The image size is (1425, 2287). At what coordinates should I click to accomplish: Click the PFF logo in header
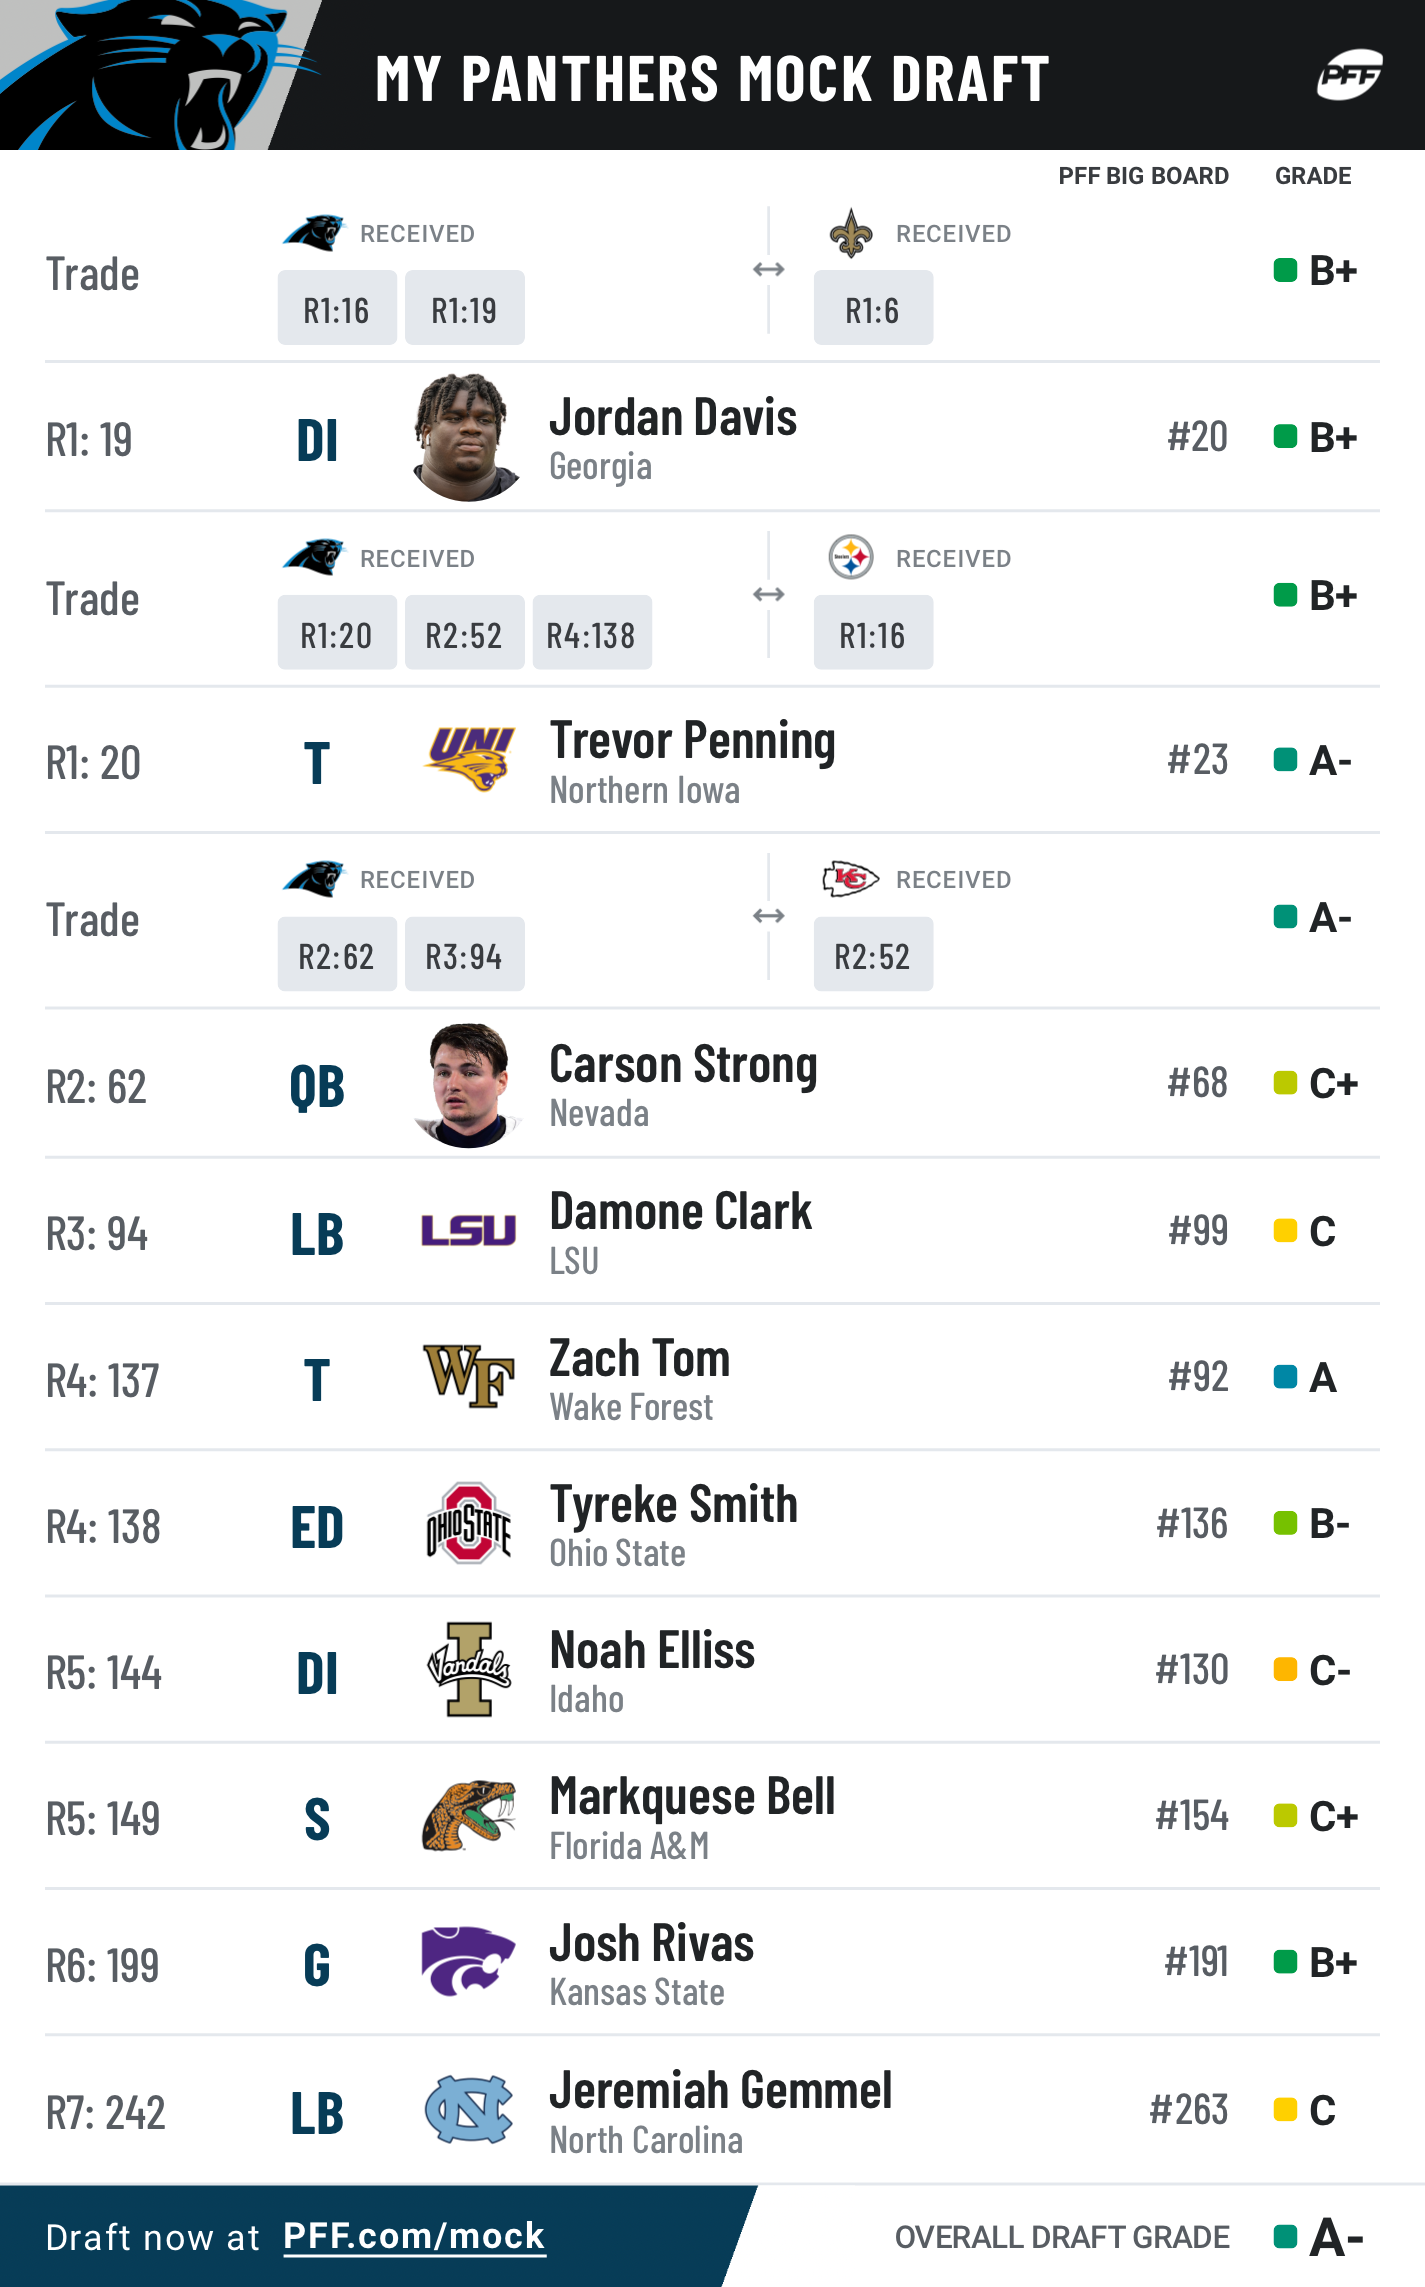[x=1349, y=75]
